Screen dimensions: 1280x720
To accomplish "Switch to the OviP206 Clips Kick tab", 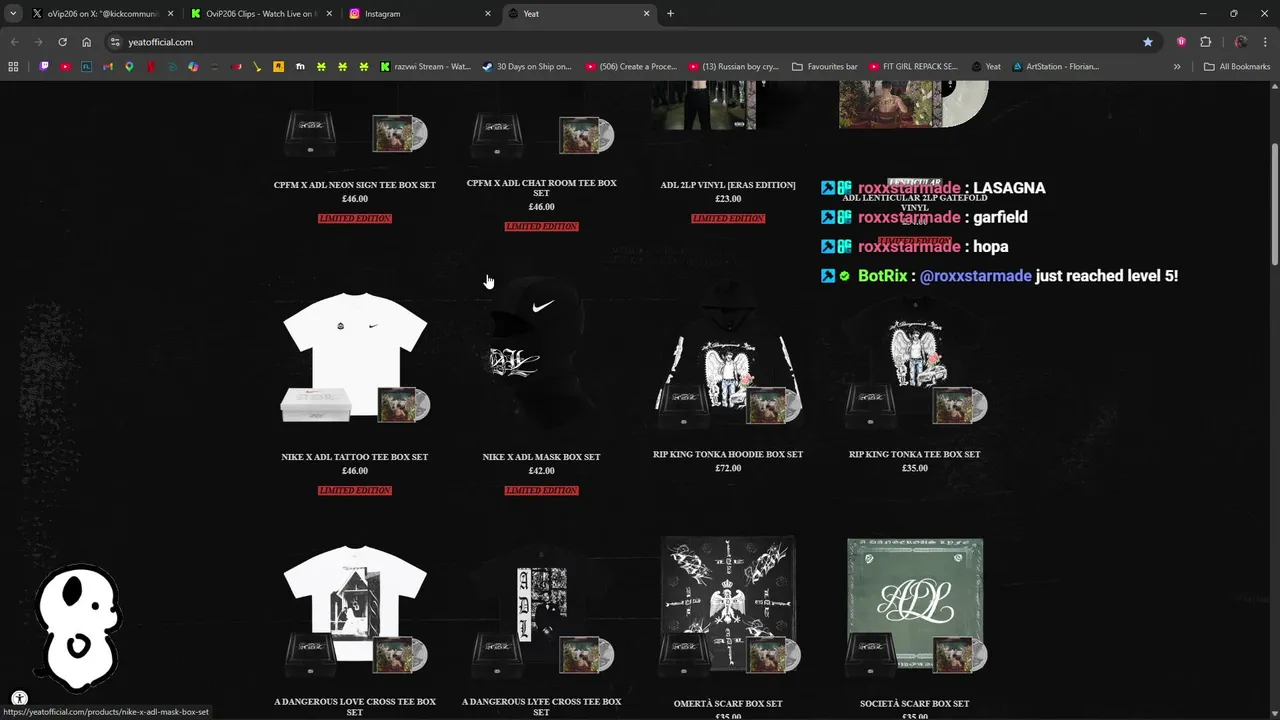I will (x=262, y=14).
